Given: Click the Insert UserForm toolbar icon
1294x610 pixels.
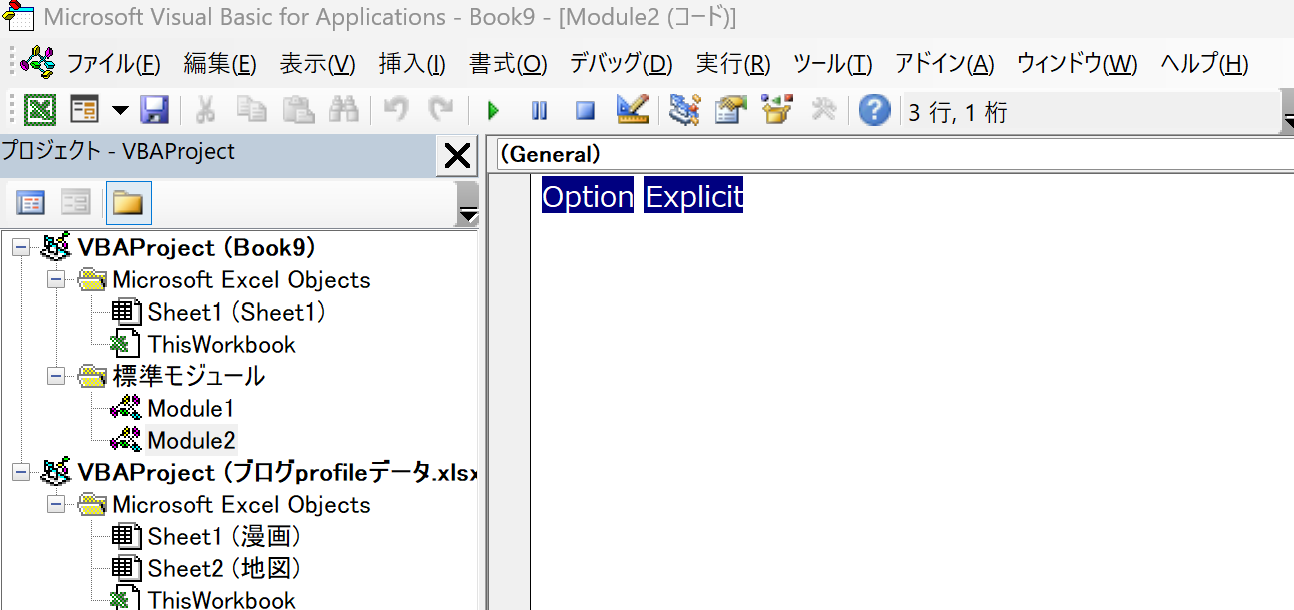Looking at the screenshot, I should point(85,110).
